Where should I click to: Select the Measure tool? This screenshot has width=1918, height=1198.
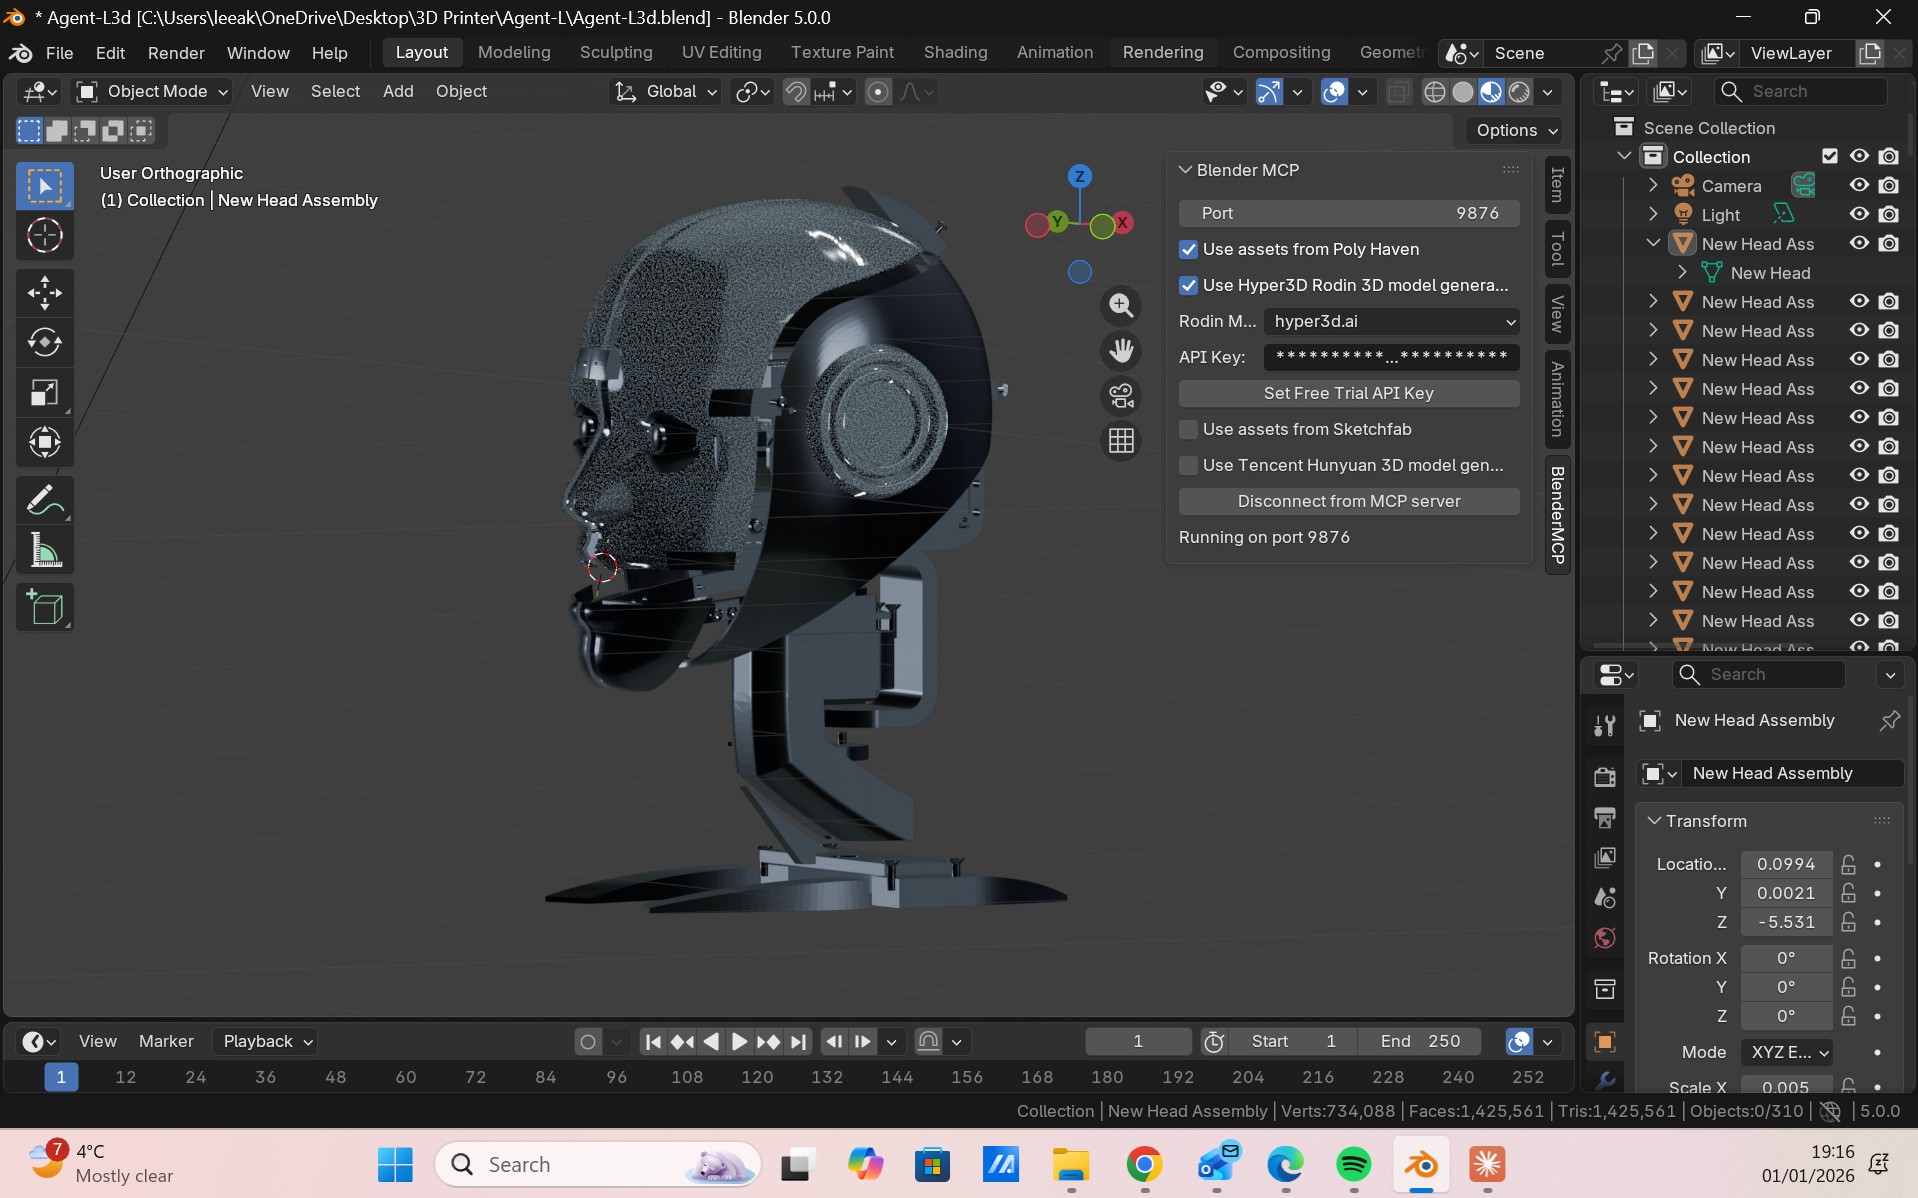(x=44, y=551)
